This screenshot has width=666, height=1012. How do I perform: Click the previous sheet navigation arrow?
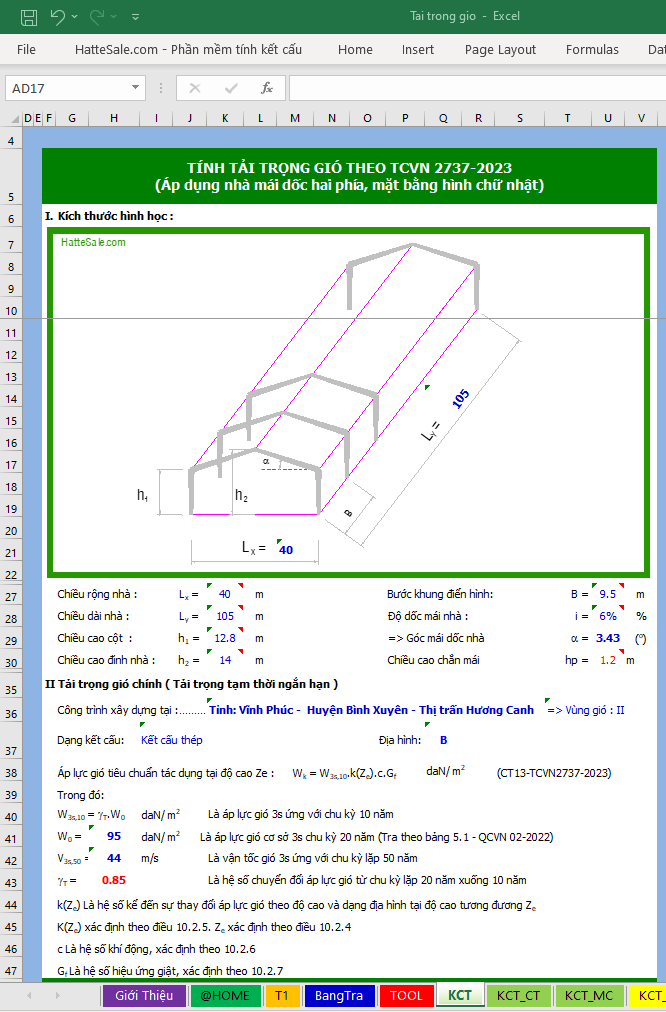(x=28, y=995)
